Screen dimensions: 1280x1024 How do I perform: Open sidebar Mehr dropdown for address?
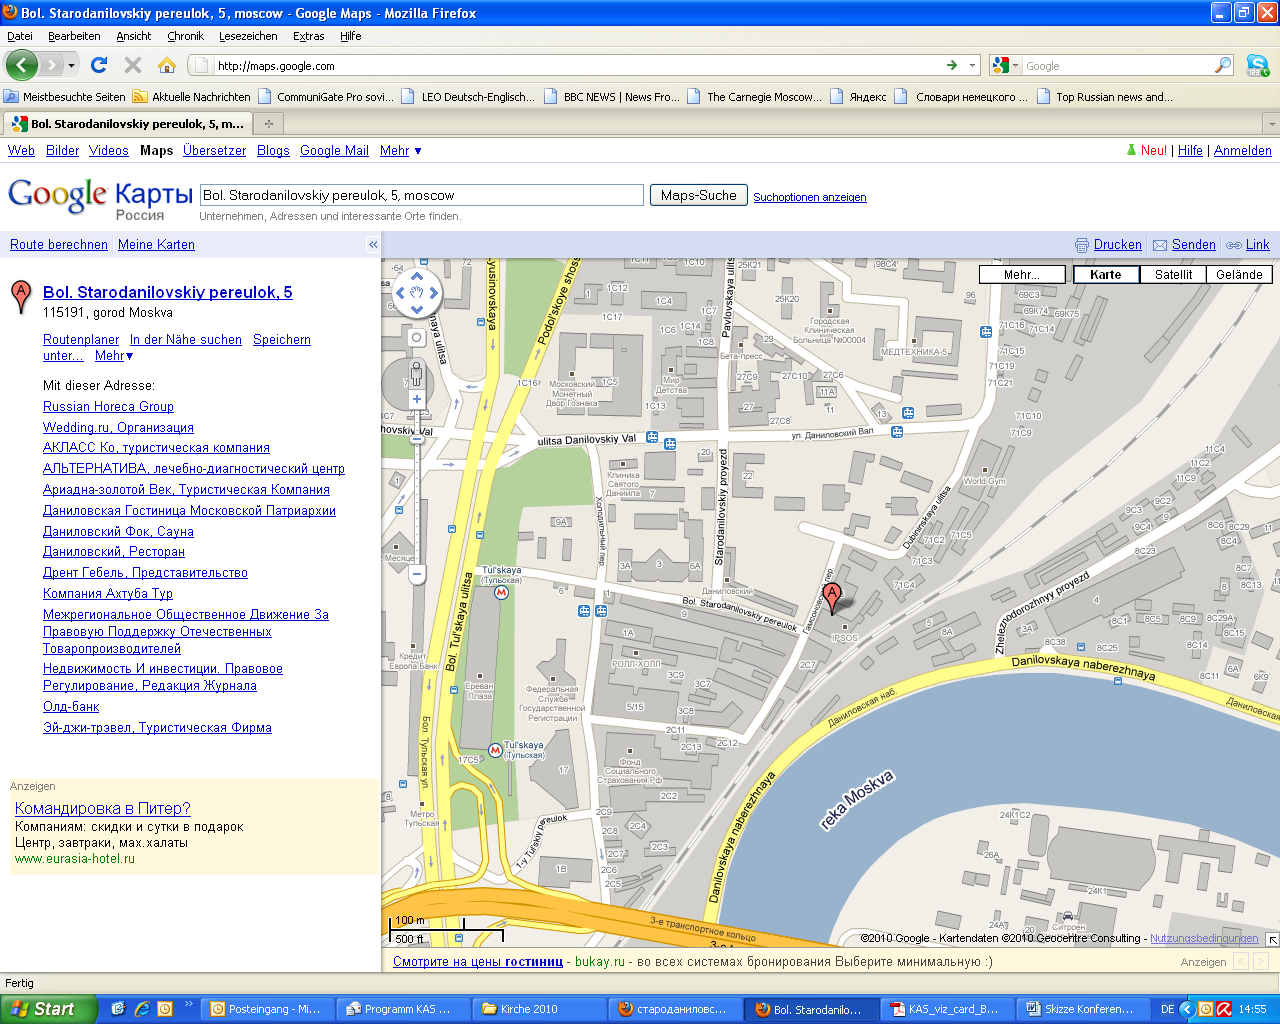click(x=114, y=356)
